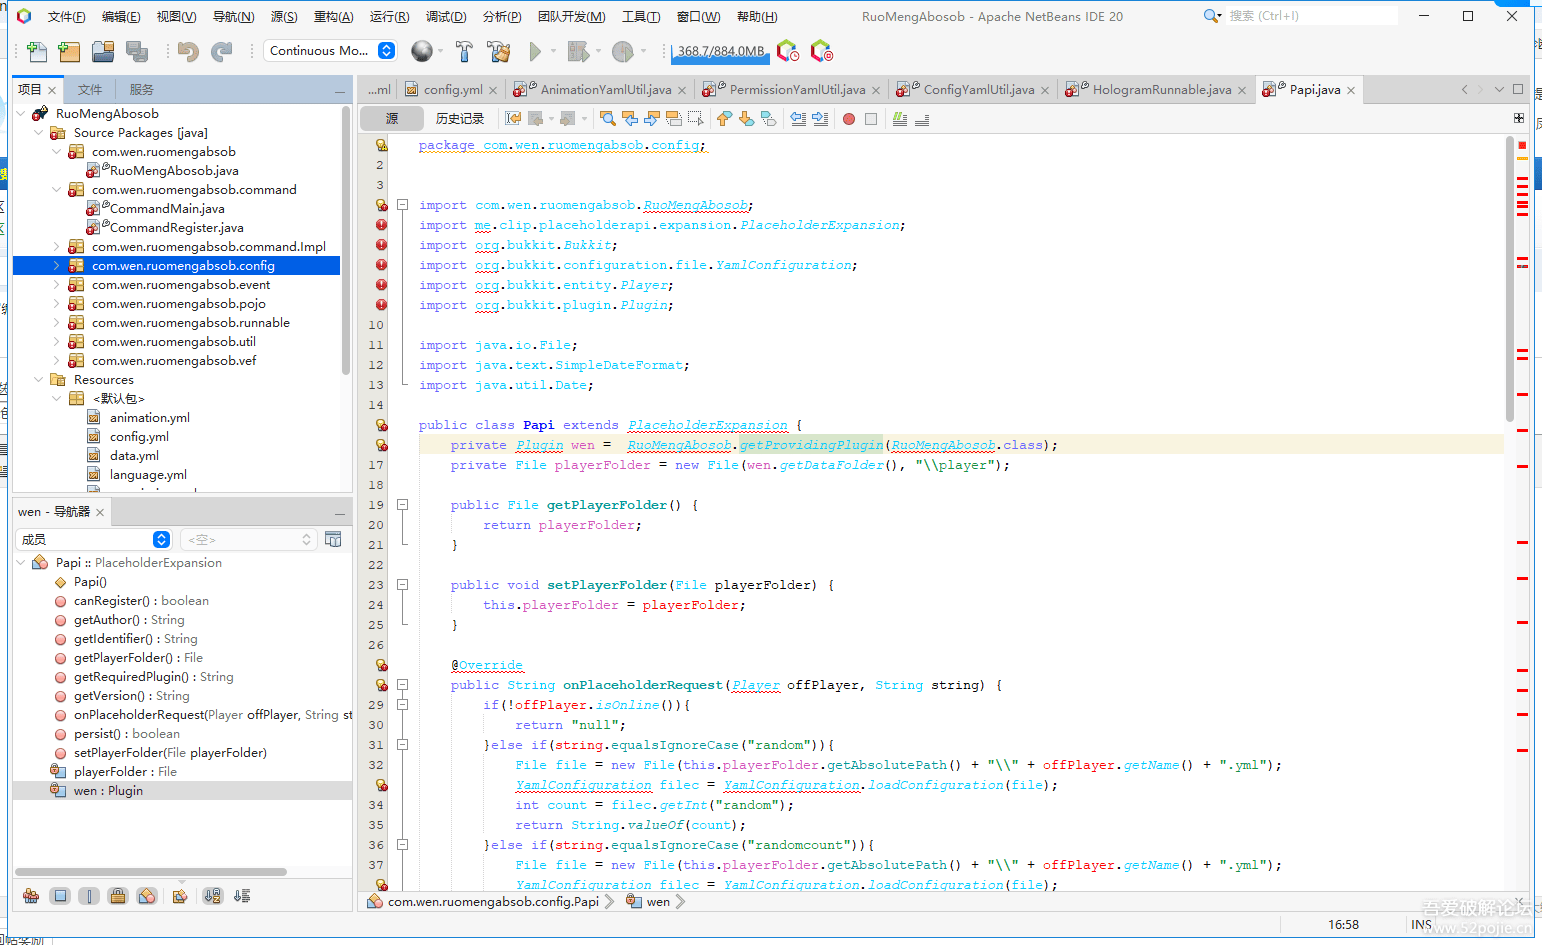The width and height of the screenshot is (1542, 945).
Task: Click the New Project toolbar icon
Action: click(69, 51)
